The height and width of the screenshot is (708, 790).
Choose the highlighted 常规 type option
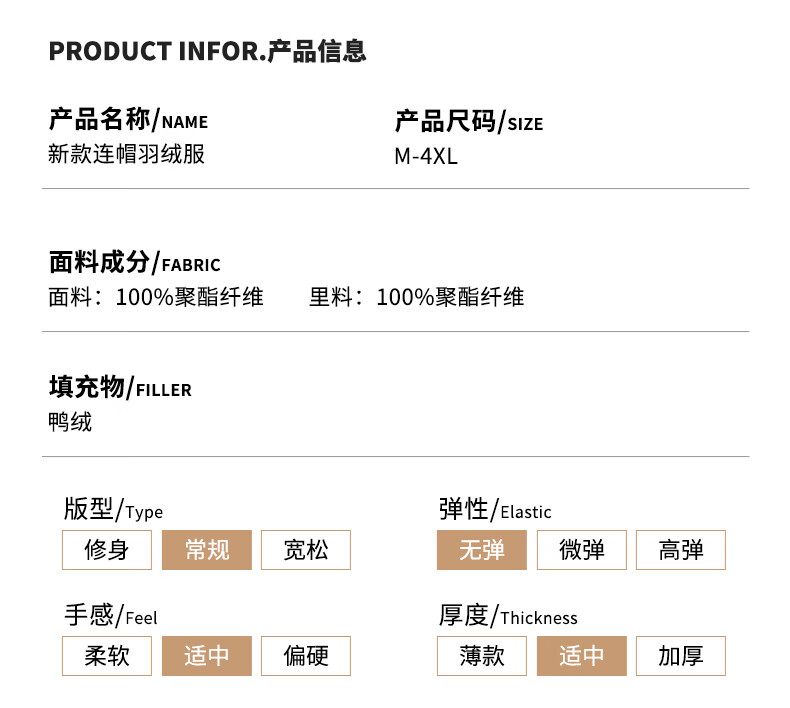pyautogui.click(x=207, y=550)
